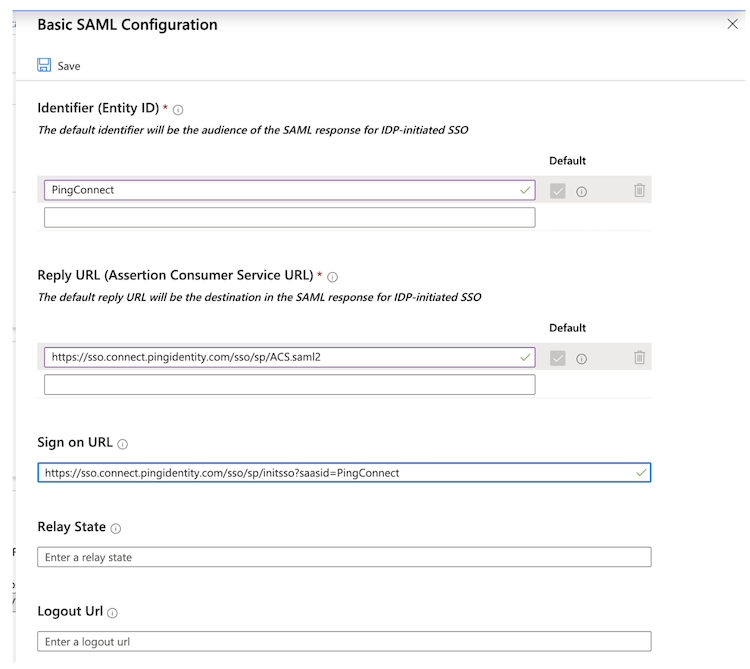Click the empty second identifier field

289,217
